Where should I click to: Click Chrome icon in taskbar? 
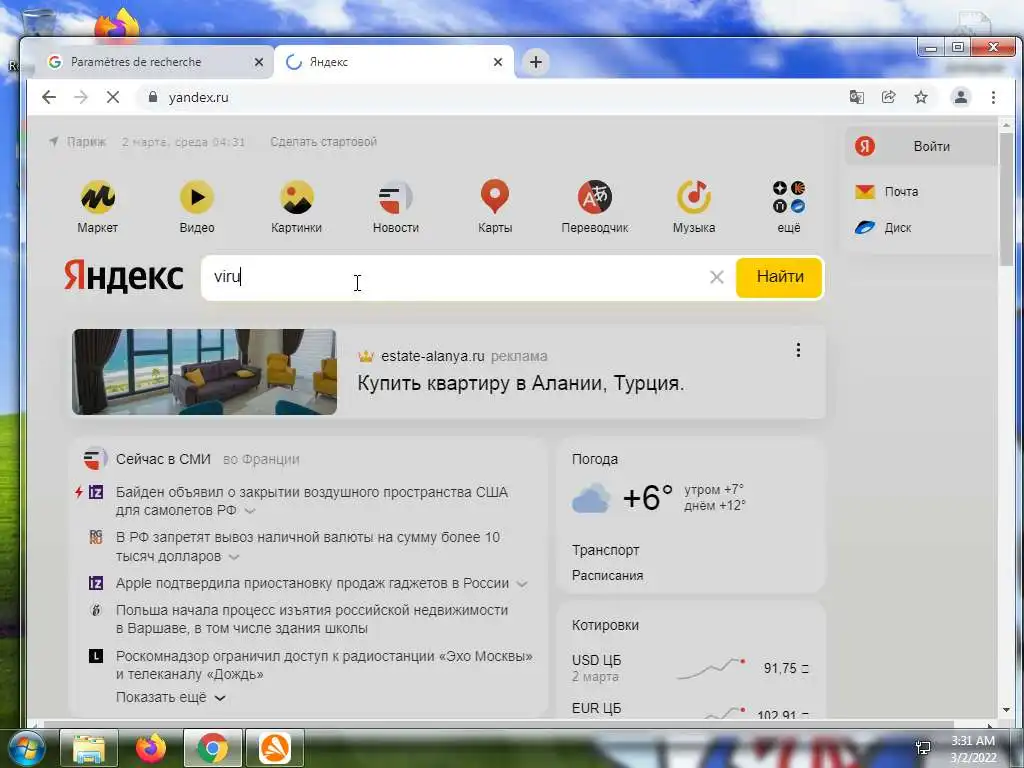[213, 748]
